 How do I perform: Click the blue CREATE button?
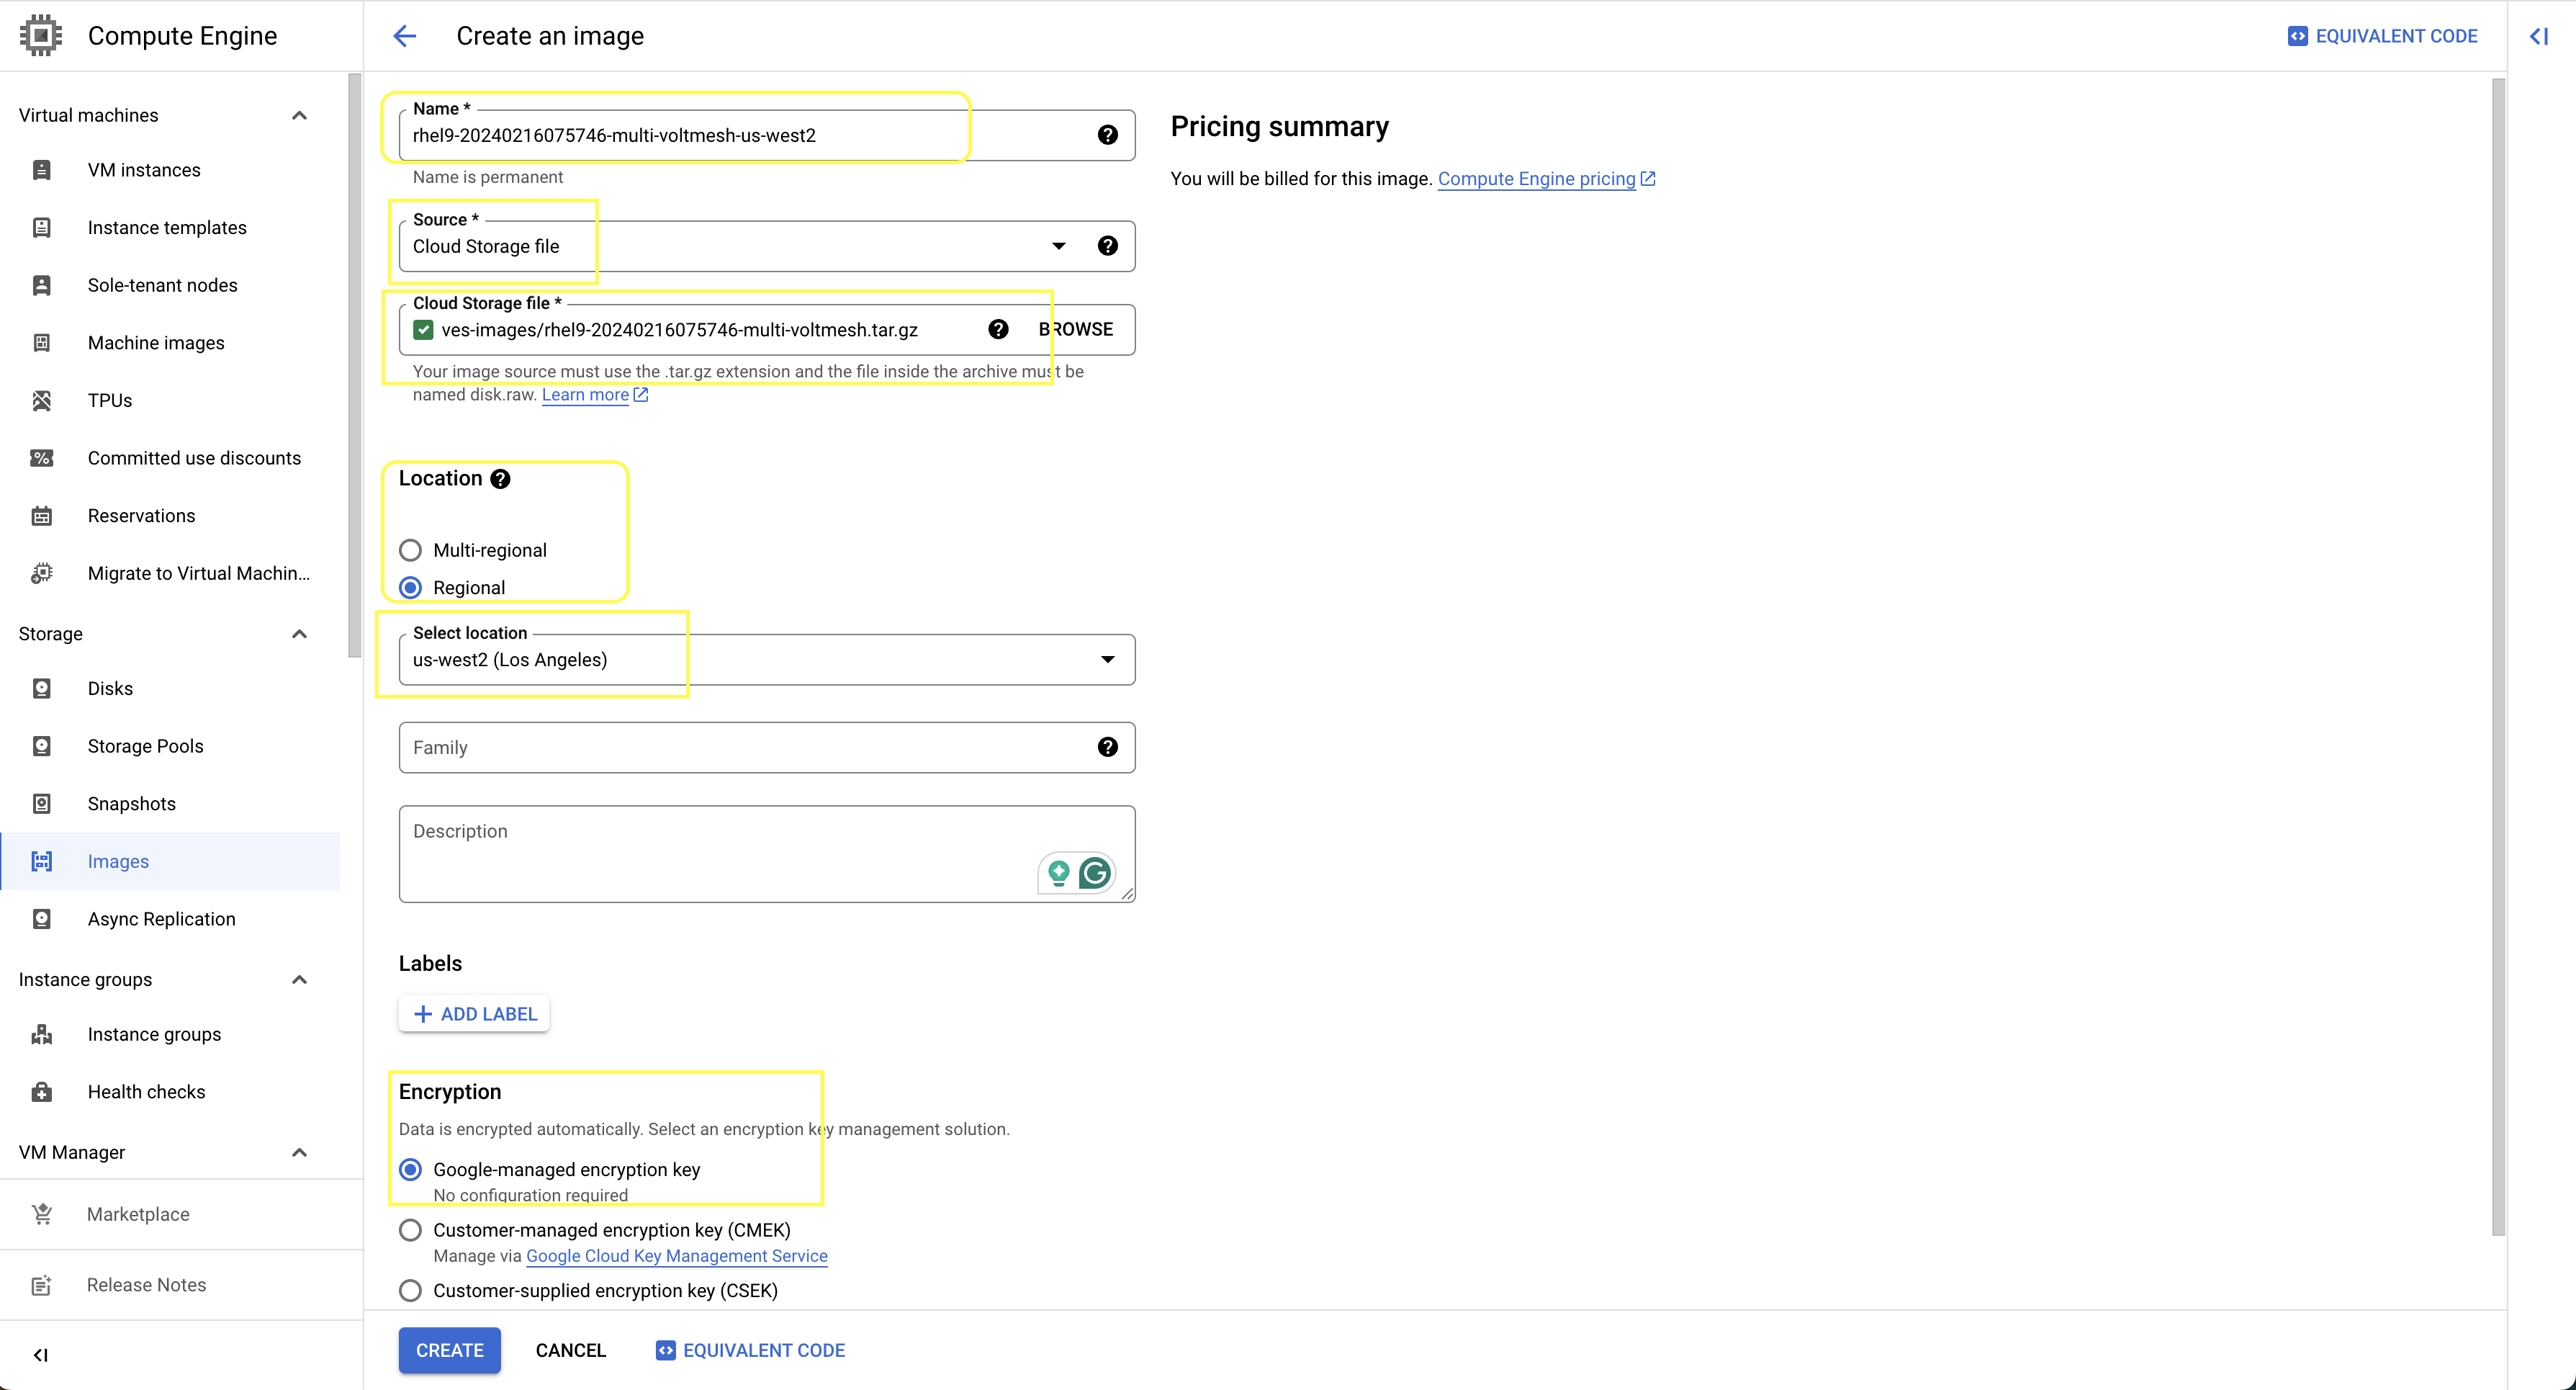click(x=449, y=1350)
